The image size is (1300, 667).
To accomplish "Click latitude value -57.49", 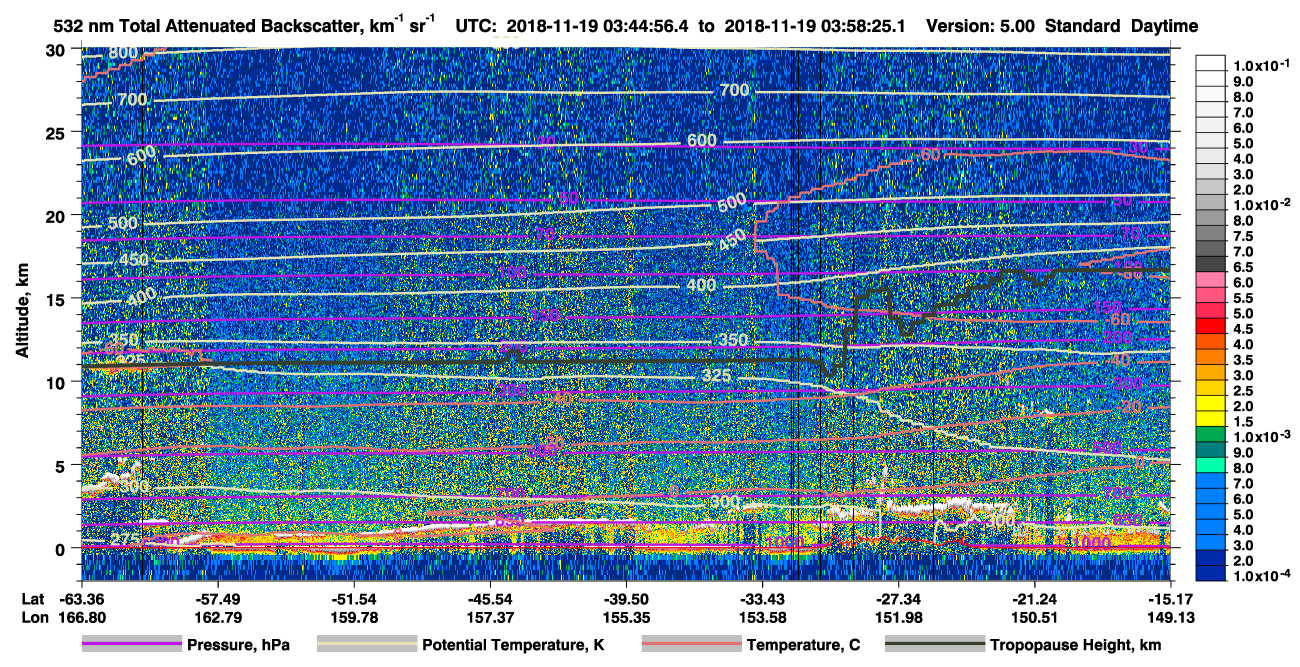I will pyautogui.click(x=217, y=598).
